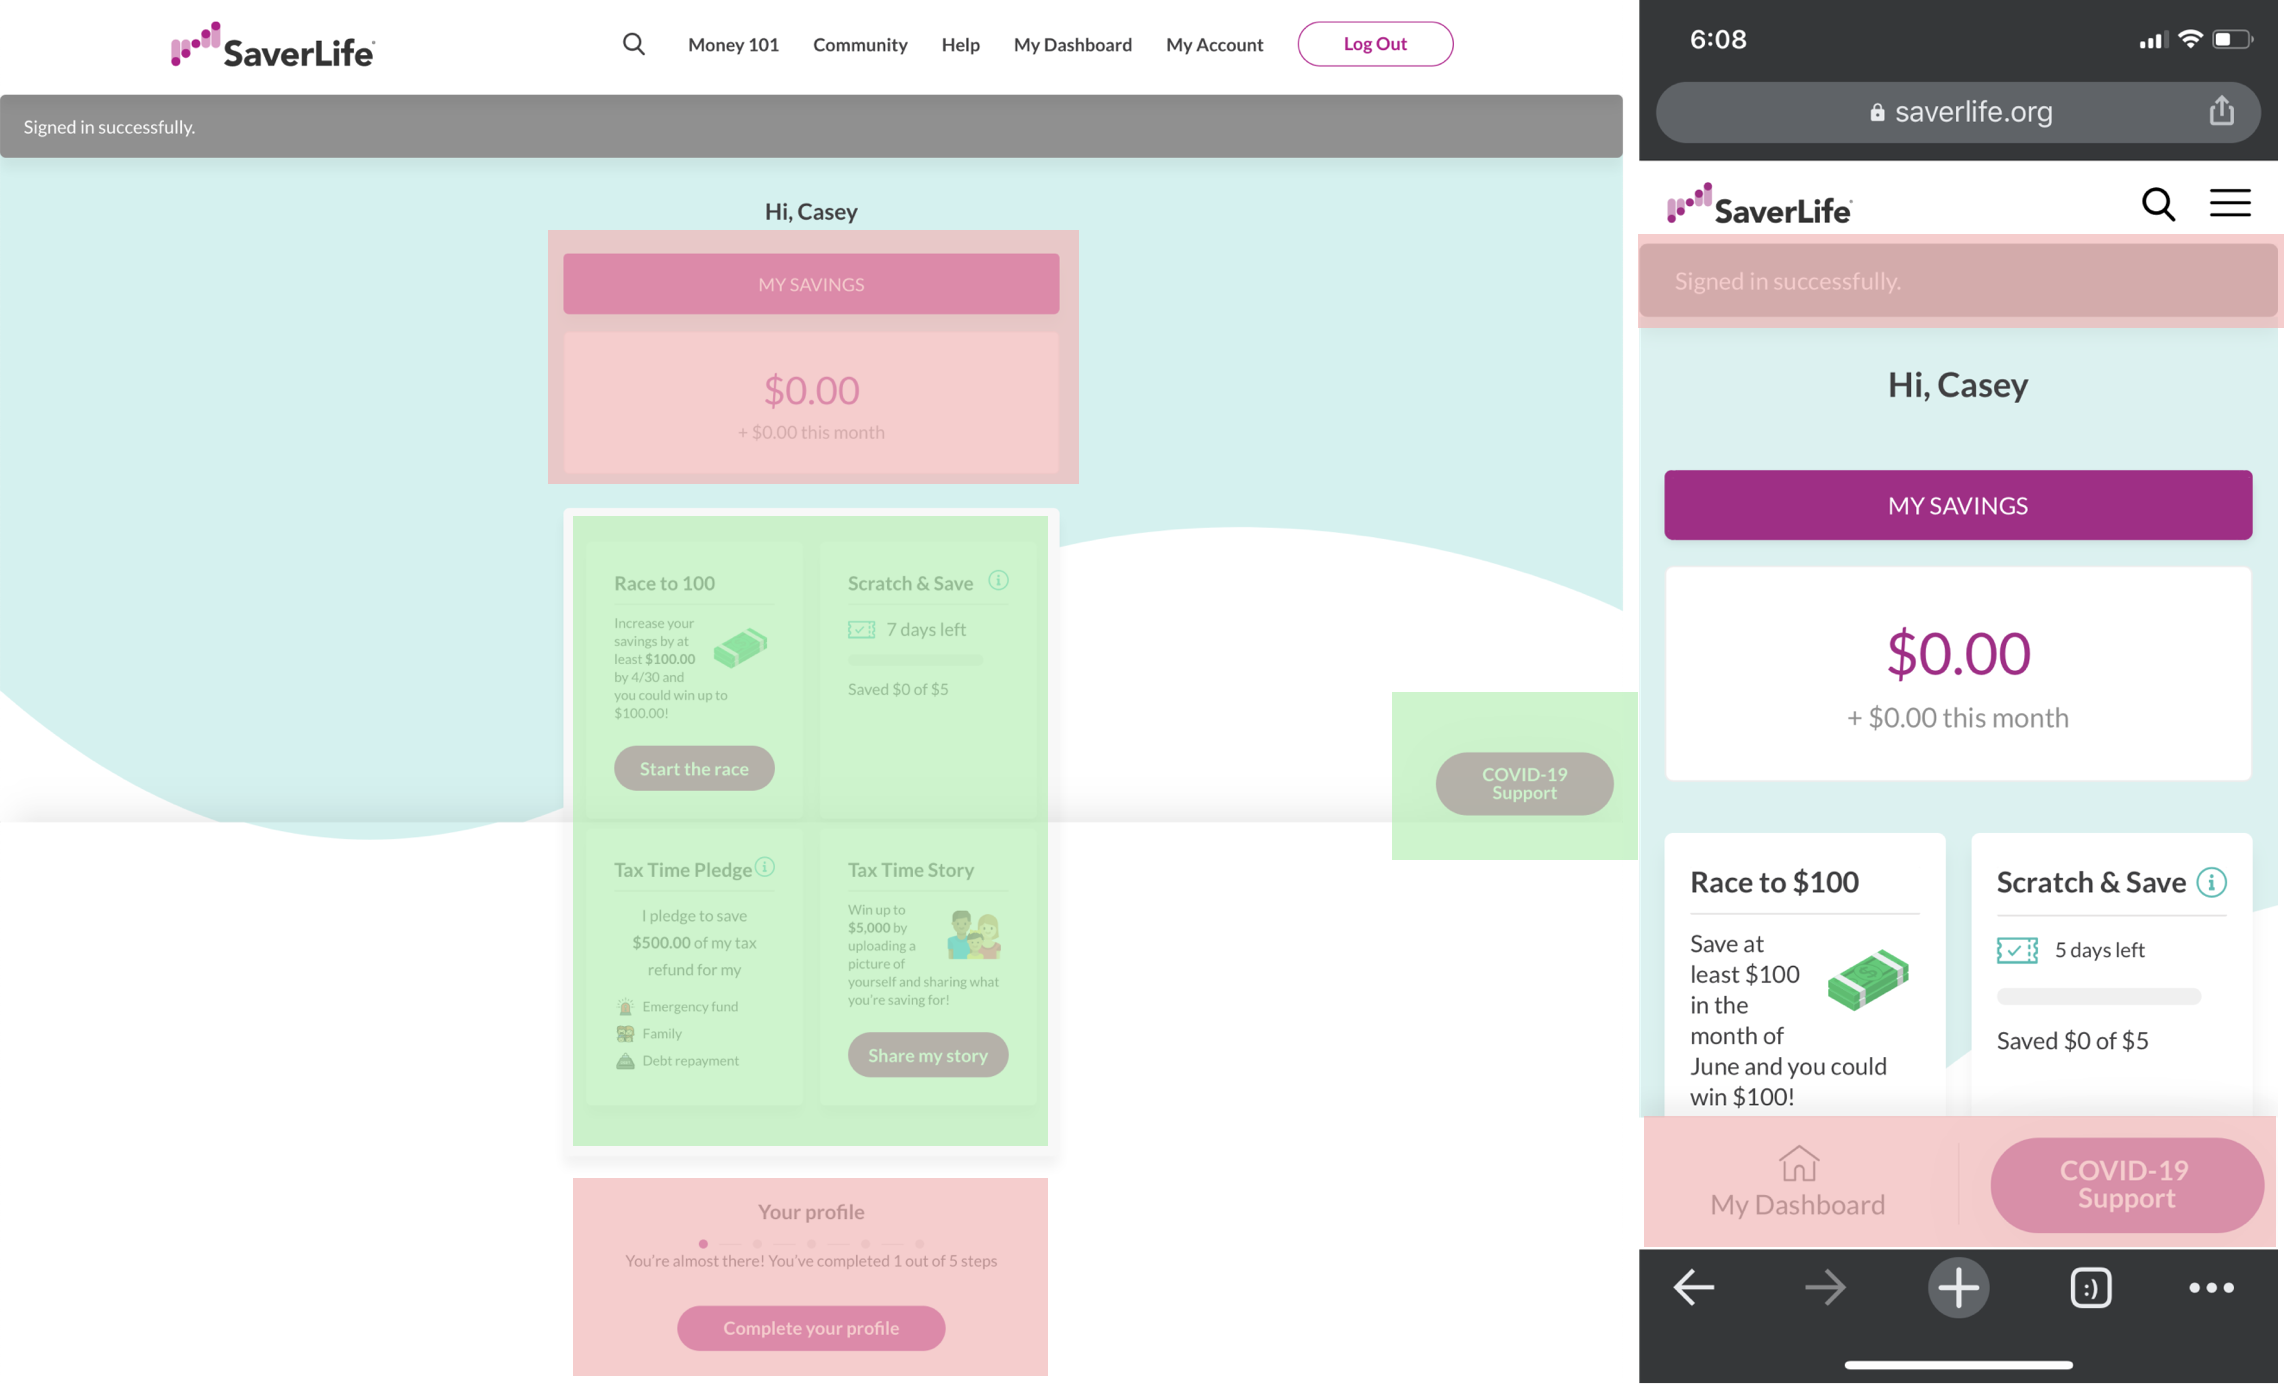Click the desktop header search magnifier icon
2284x1384 pixels.
point(633,44)
